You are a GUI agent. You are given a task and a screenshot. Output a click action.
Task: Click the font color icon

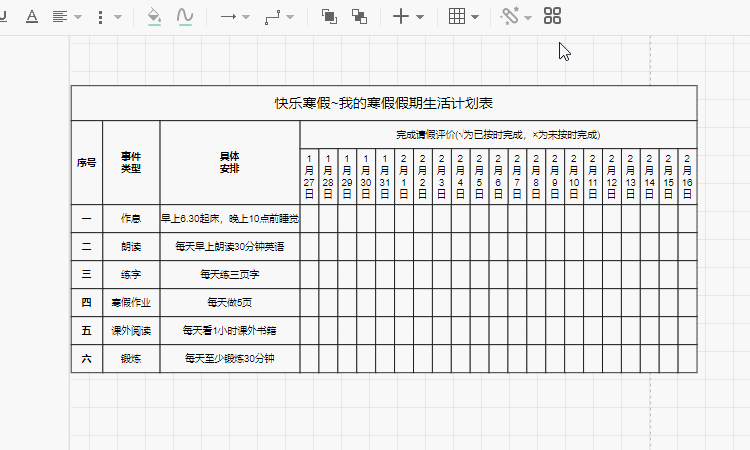click(32, 17)
